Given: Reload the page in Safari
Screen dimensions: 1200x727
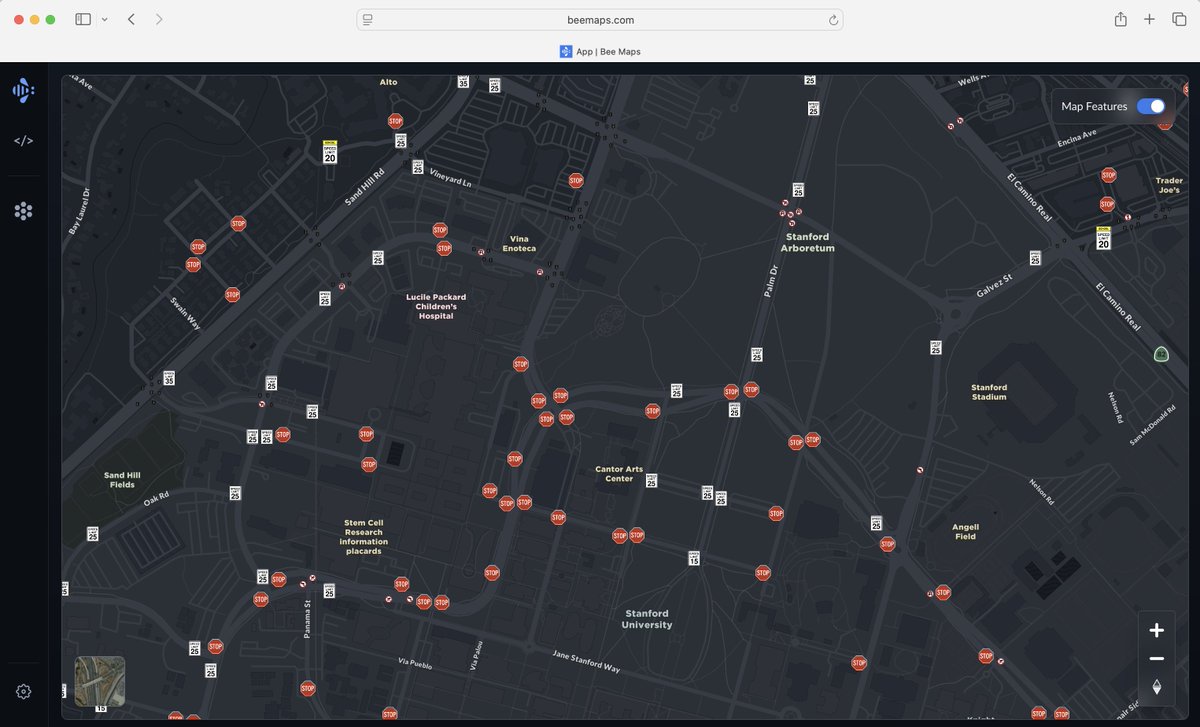Looking at the screenshot, I should pyautogui.click(x=832, y=20).
